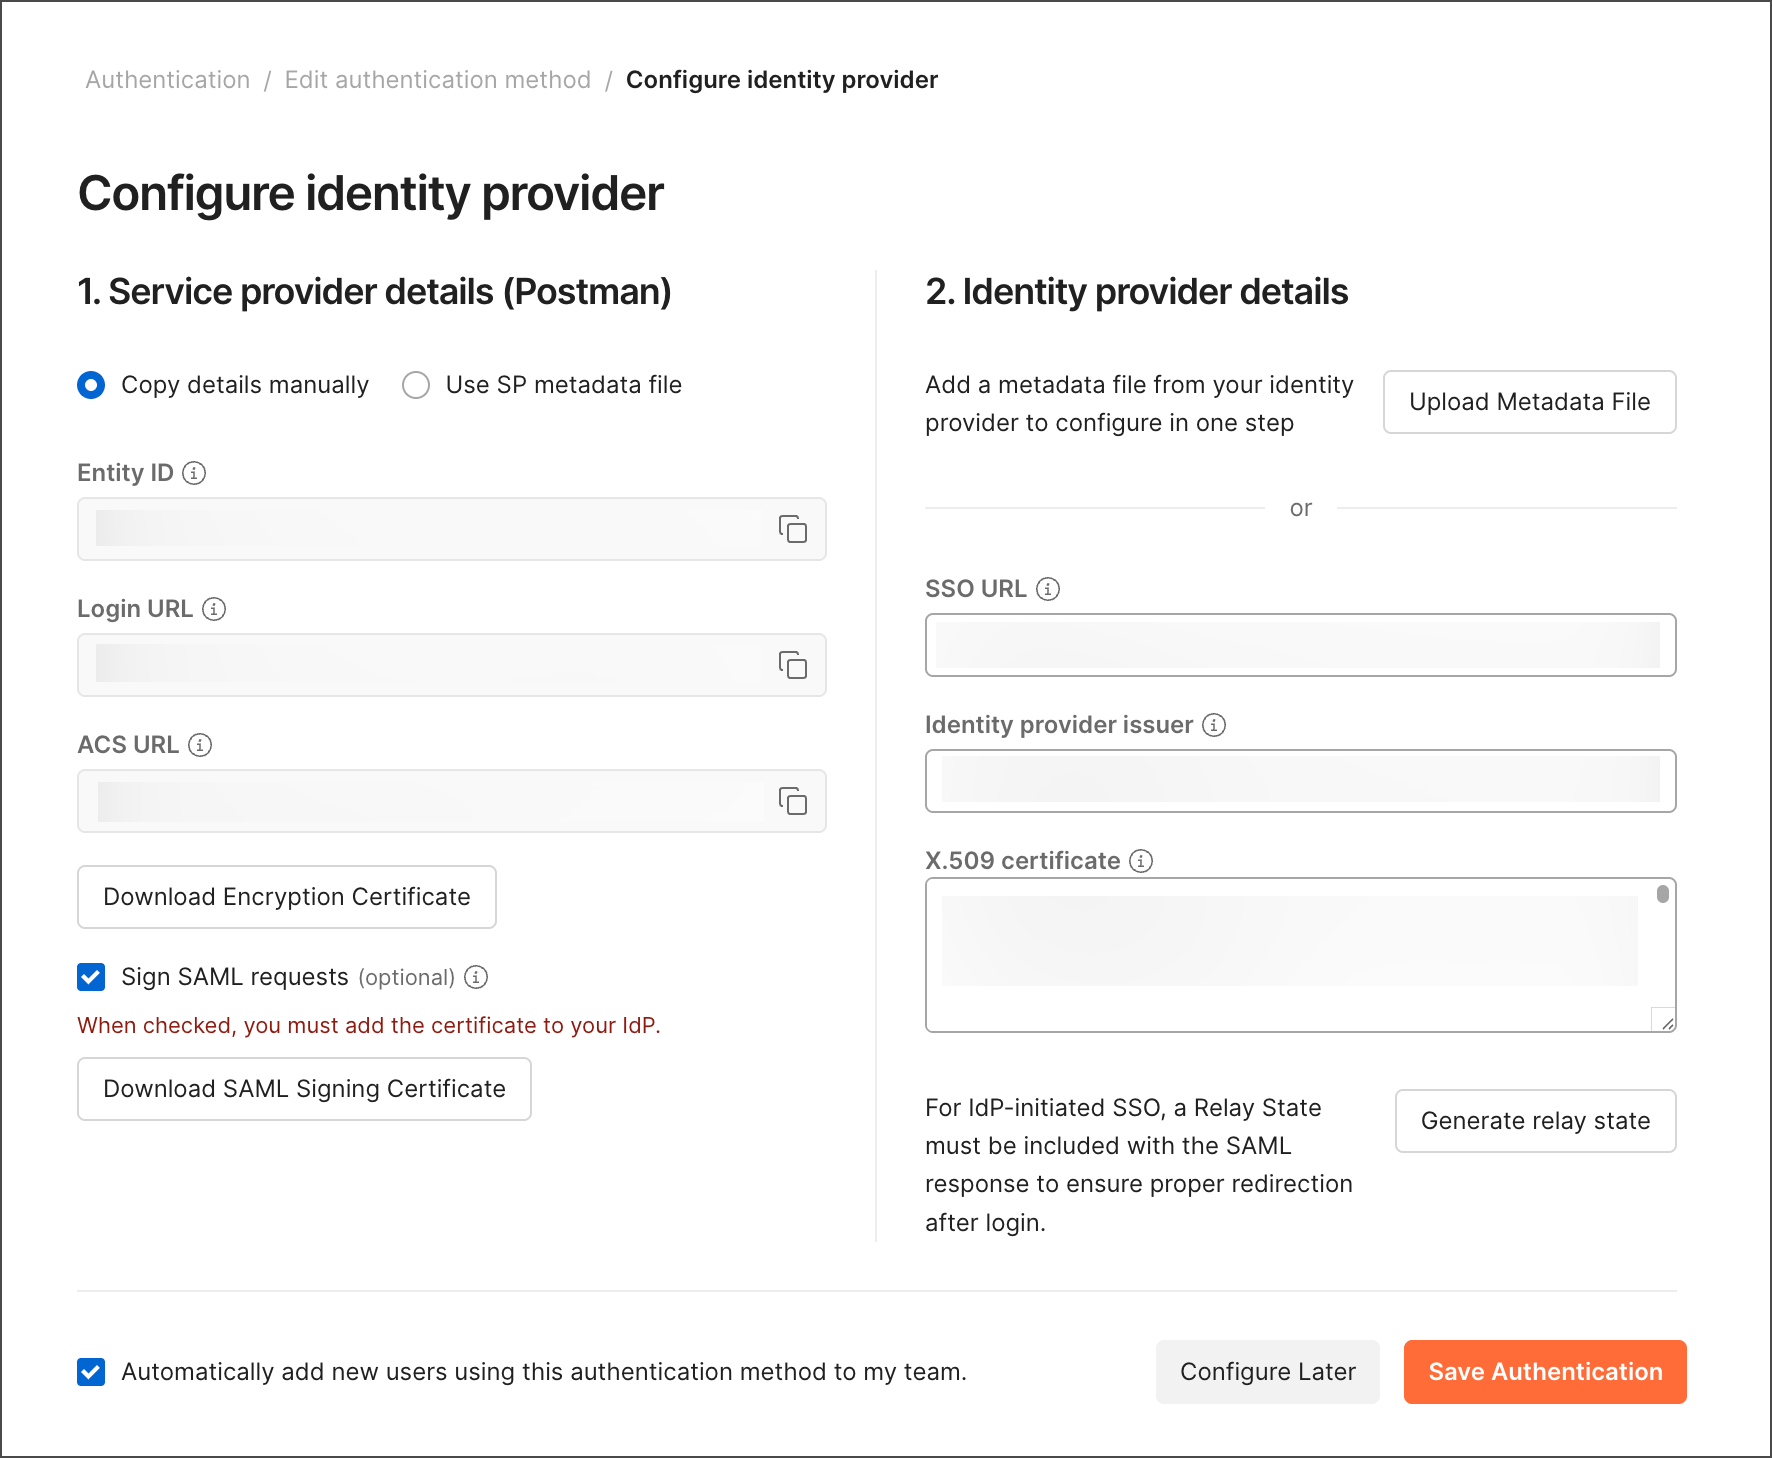Image resolution: width=1772 pixels, height=1458 pixels.
Task: Copy the Entity ID value
Action: [793, 529]
